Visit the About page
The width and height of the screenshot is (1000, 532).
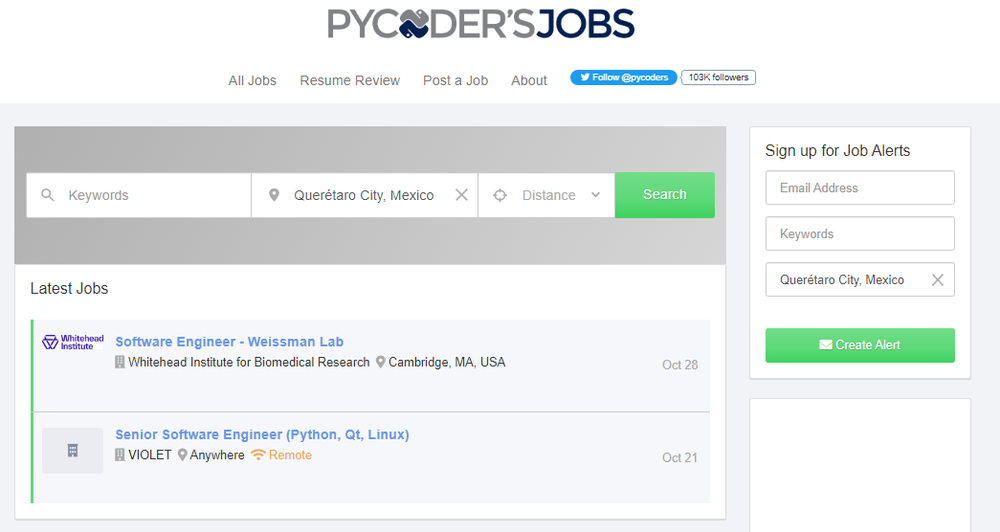[x=529, y=80]
